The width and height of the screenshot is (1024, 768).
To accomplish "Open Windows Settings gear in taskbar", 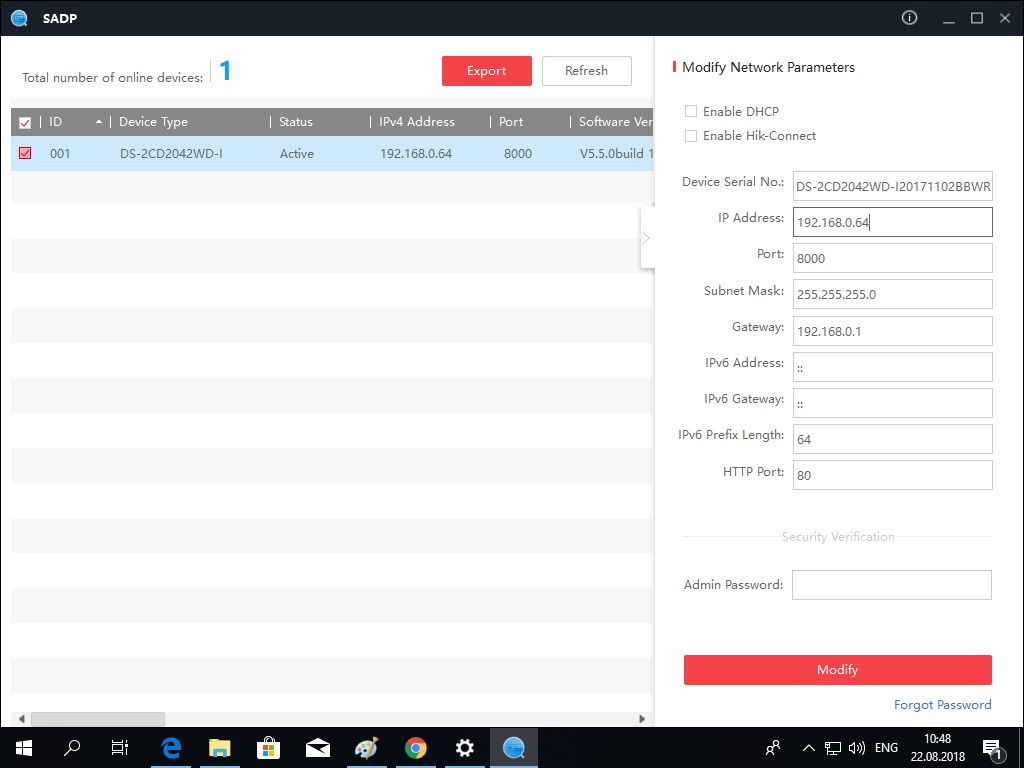I will pyautogui.click(x=465, y=747).
